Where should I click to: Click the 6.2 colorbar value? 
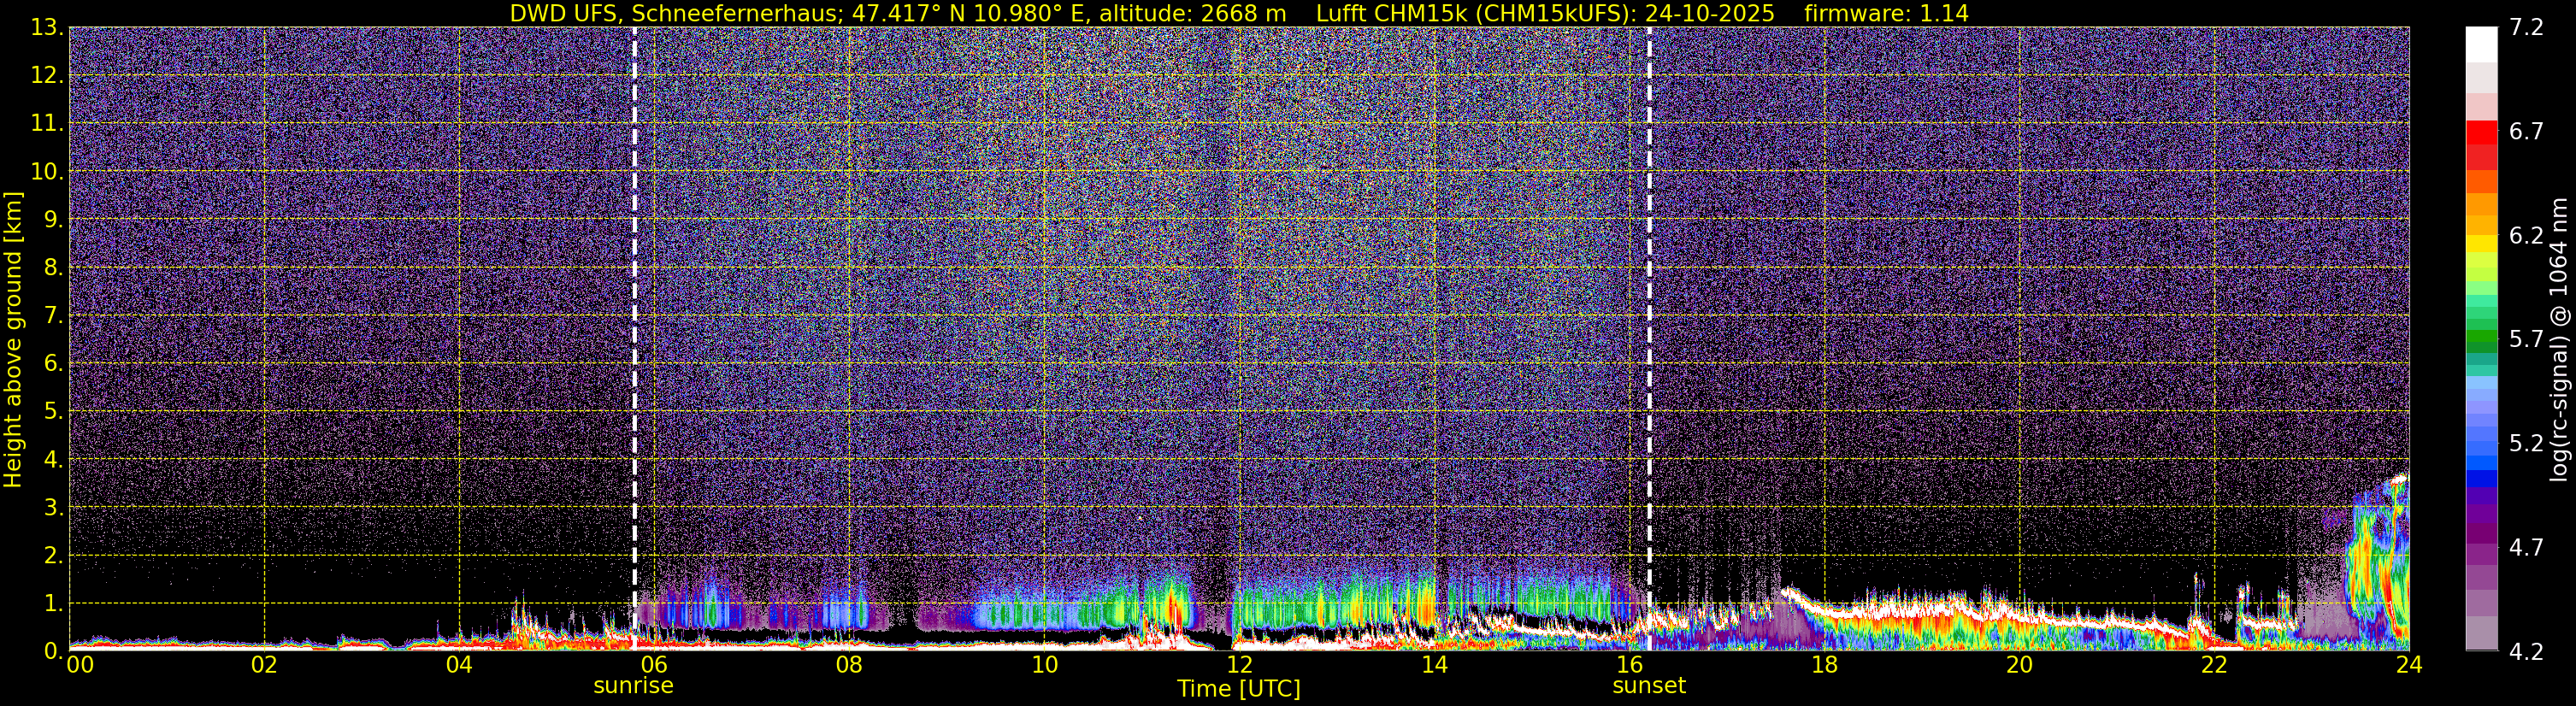pyautogui.click(x=2526, y=236)
